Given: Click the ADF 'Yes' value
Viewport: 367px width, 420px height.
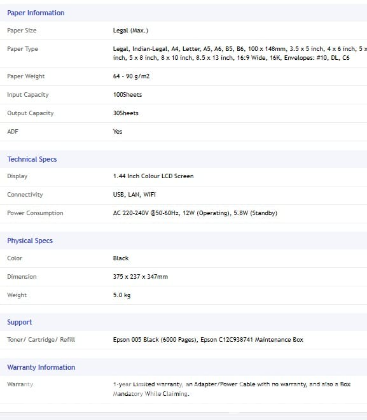Looking at the screenshot, I should [x=117, y=131].
